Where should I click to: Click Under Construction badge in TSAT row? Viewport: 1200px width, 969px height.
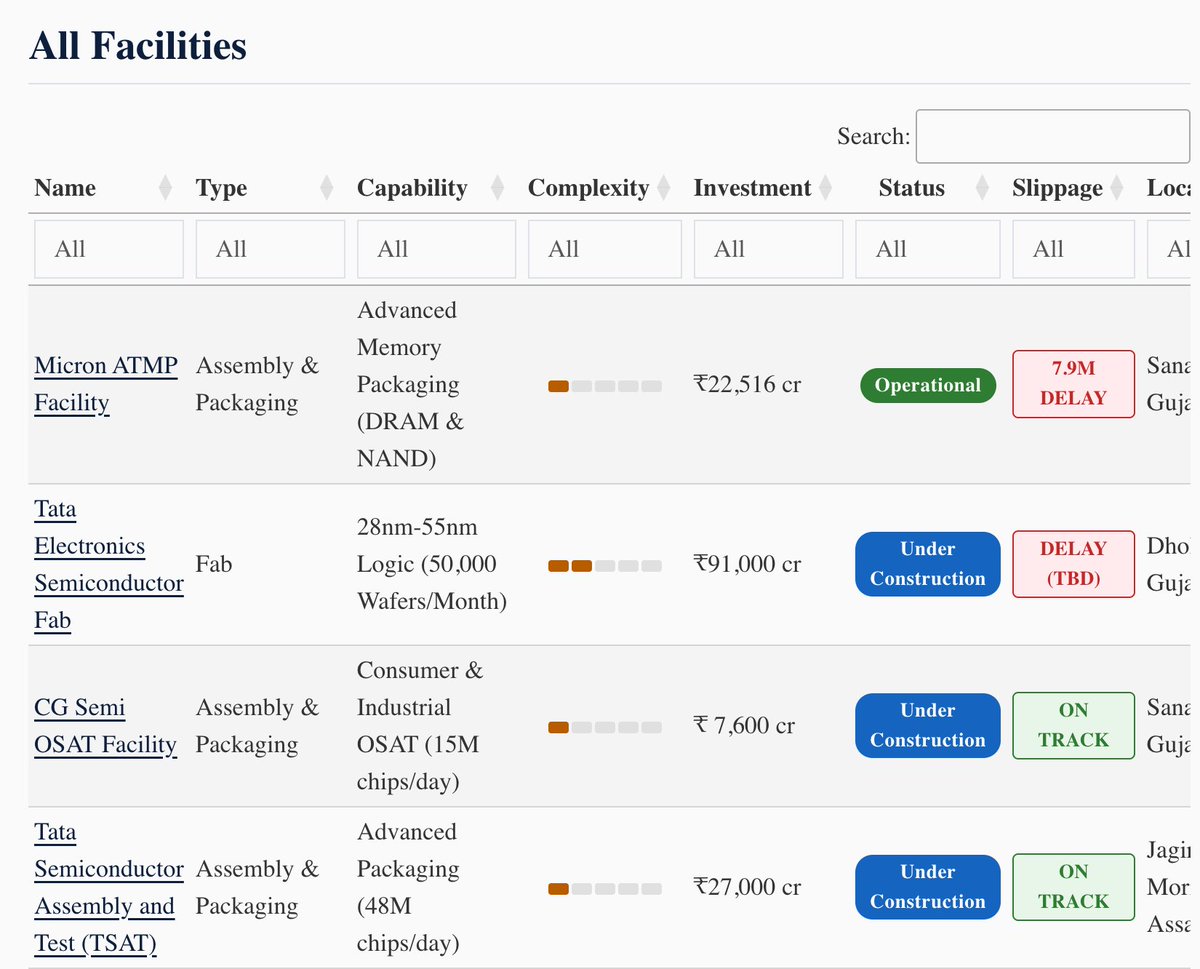pos(928,887)
